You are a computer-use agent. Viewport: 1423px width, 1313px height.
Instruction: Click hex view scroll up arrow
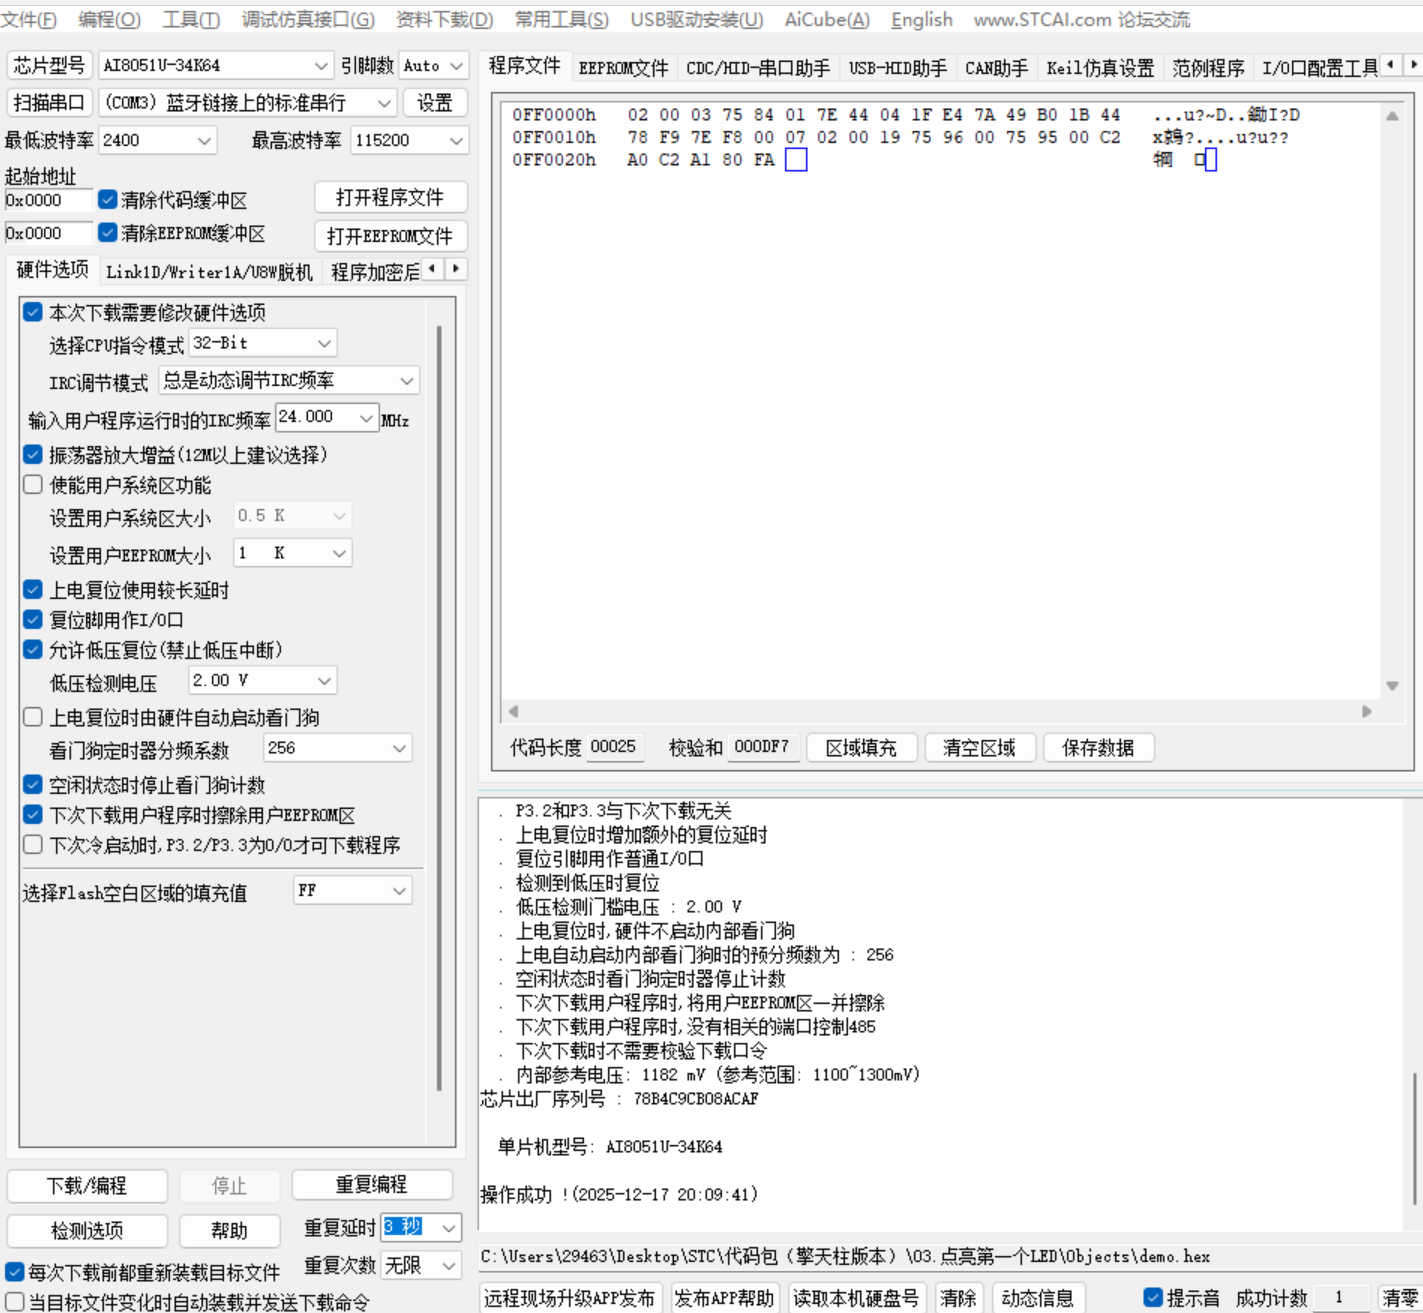pos(1392,116)
